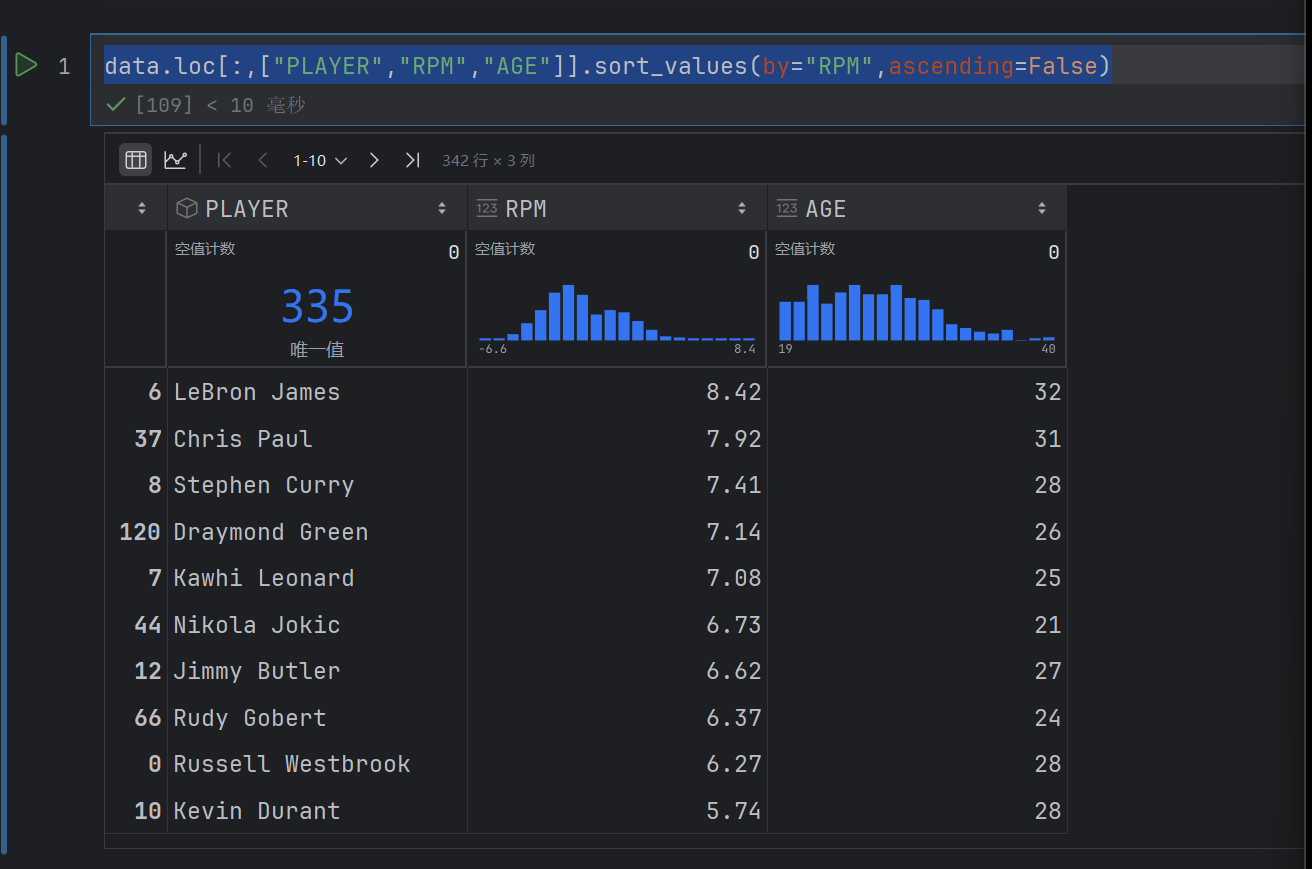Open the RPM column sort menu
1312x869 pixels.
[742, 209]
